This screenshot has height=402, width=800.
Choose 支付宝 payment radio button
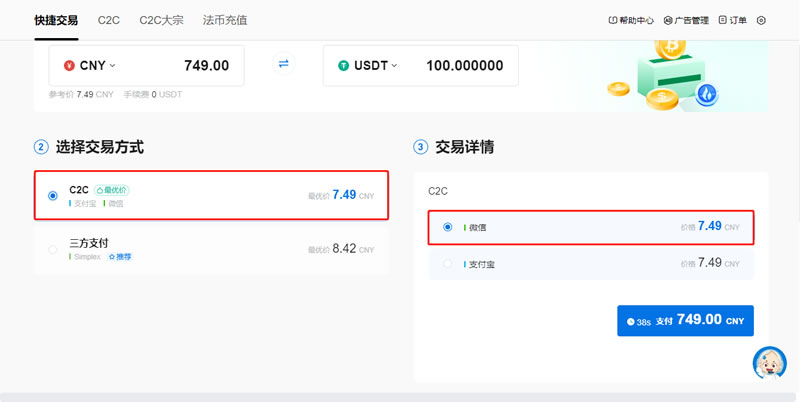tap(447, 263)
